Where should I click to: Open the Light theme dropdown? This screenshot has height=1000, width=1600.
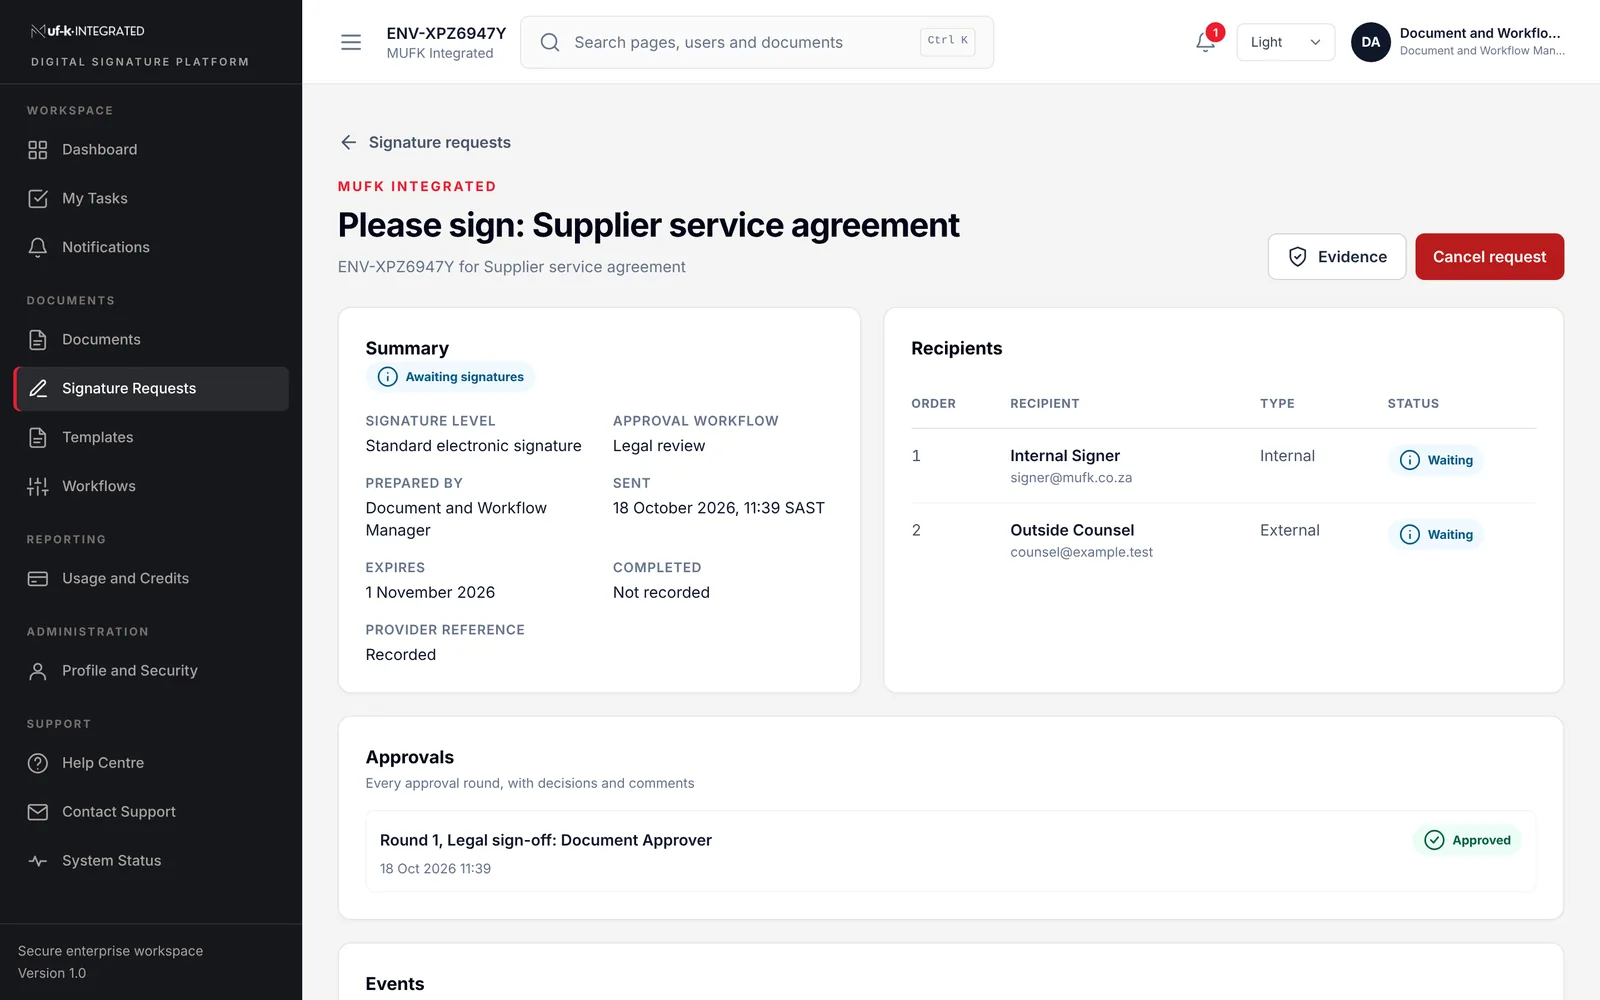[1286, 42]
